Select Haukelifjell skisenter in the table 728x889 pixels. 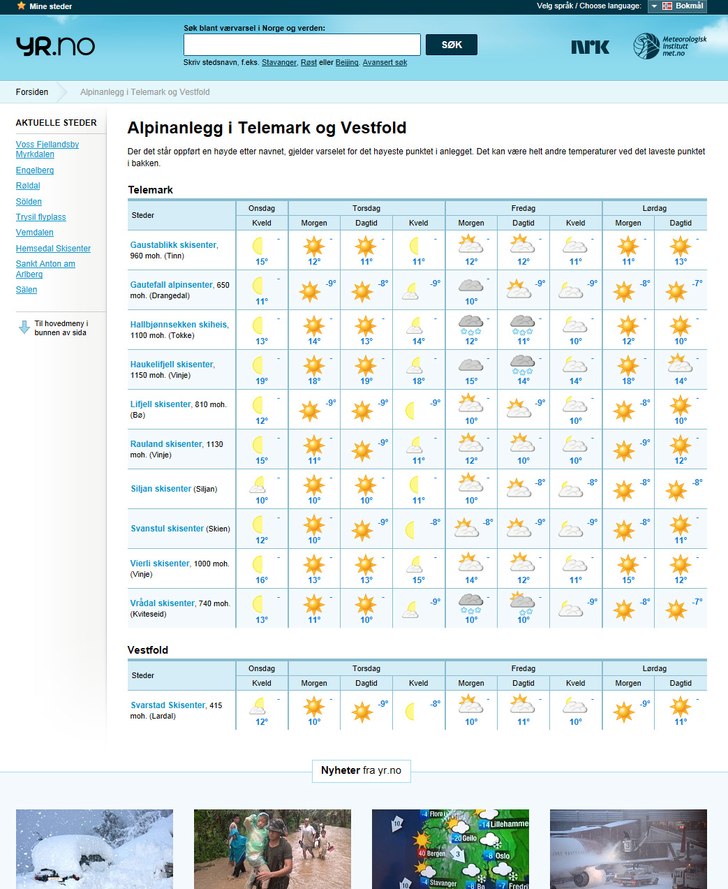click(172, 364)
